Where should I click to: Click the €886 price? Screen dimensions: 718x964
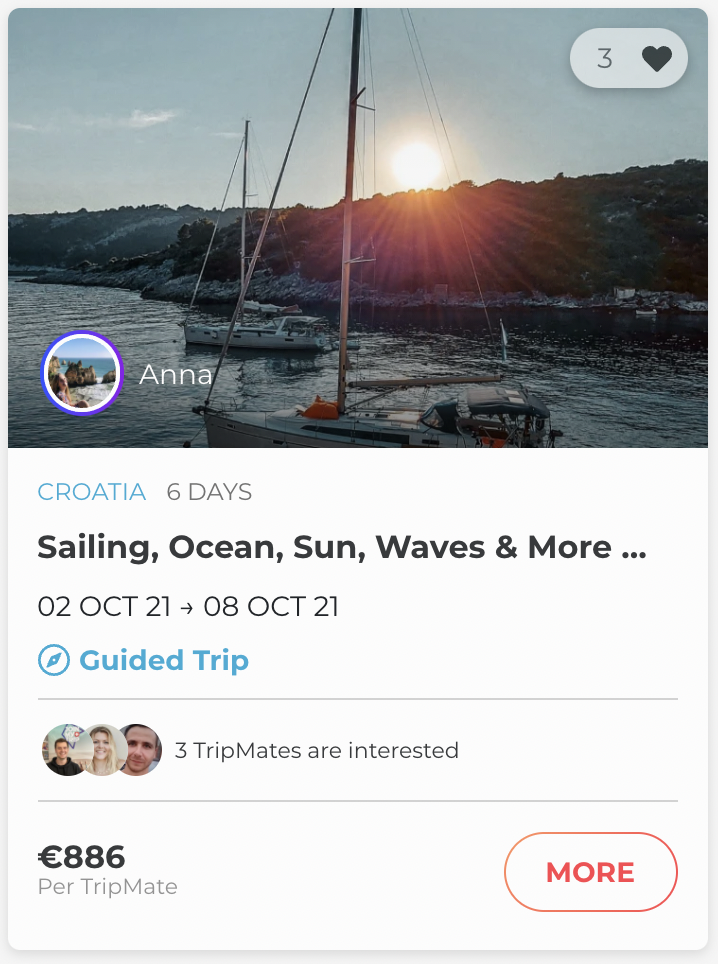(x=82, y=857)
